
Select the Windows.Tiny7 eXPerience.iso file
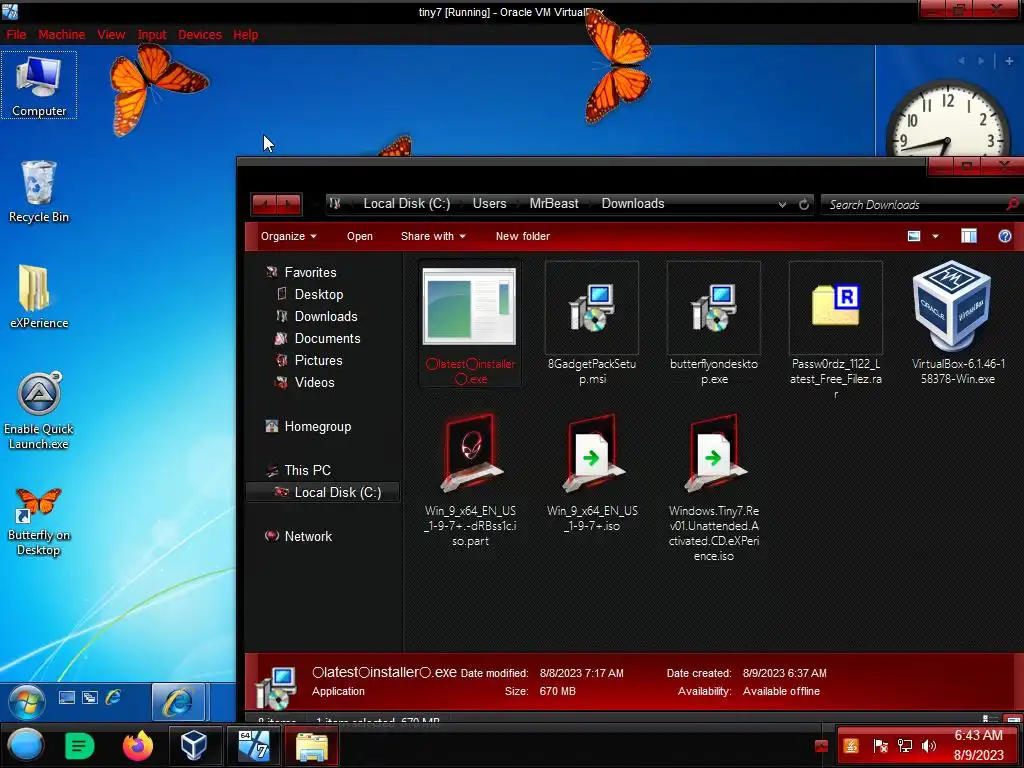pos(714,488)
